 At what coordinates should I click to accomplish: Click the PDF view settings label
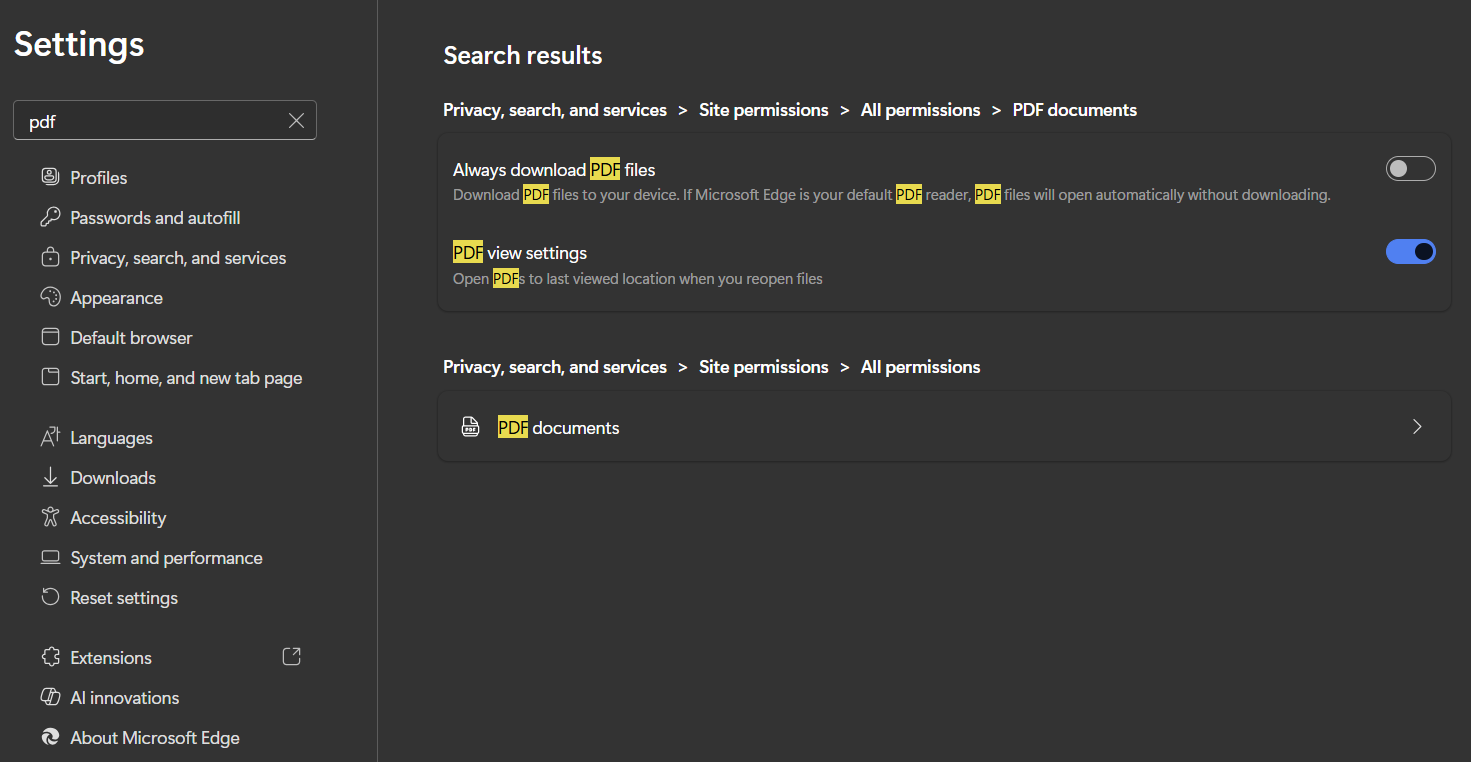[520, 253]
